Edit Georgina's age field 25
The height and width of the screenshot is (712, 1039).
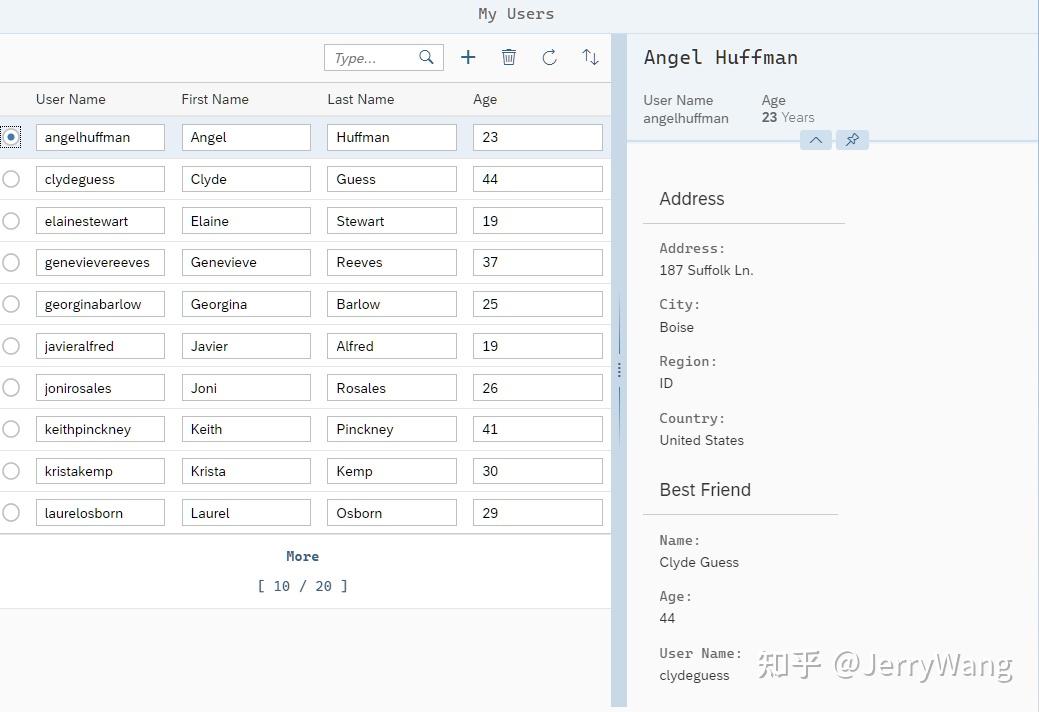(537, 304)
